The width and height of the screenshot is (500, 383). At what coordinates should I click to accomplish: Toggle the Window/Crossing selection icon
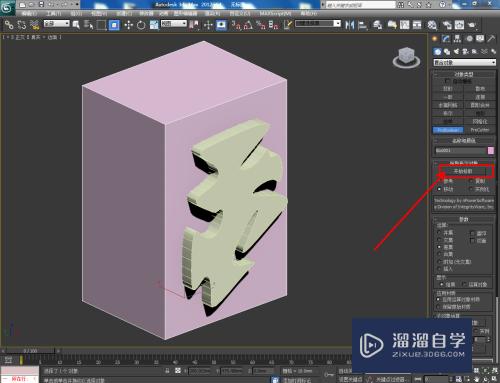pyautogui.click(x=114, y=25)
